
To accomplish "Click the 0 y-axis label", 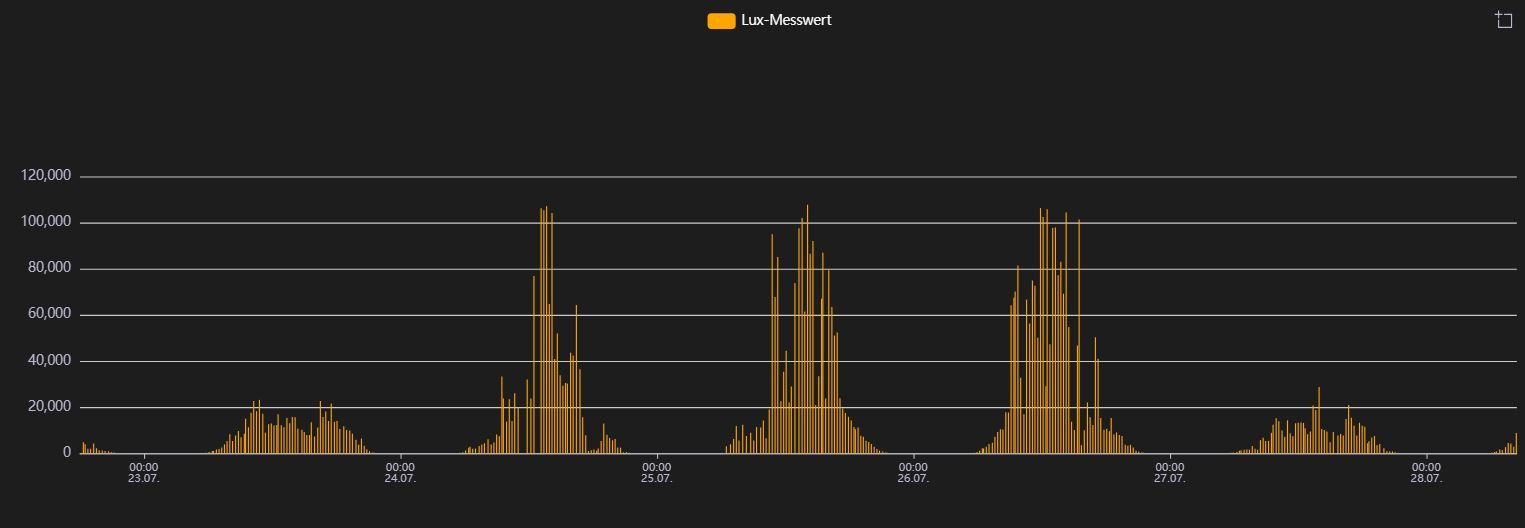I will point(67,452).
